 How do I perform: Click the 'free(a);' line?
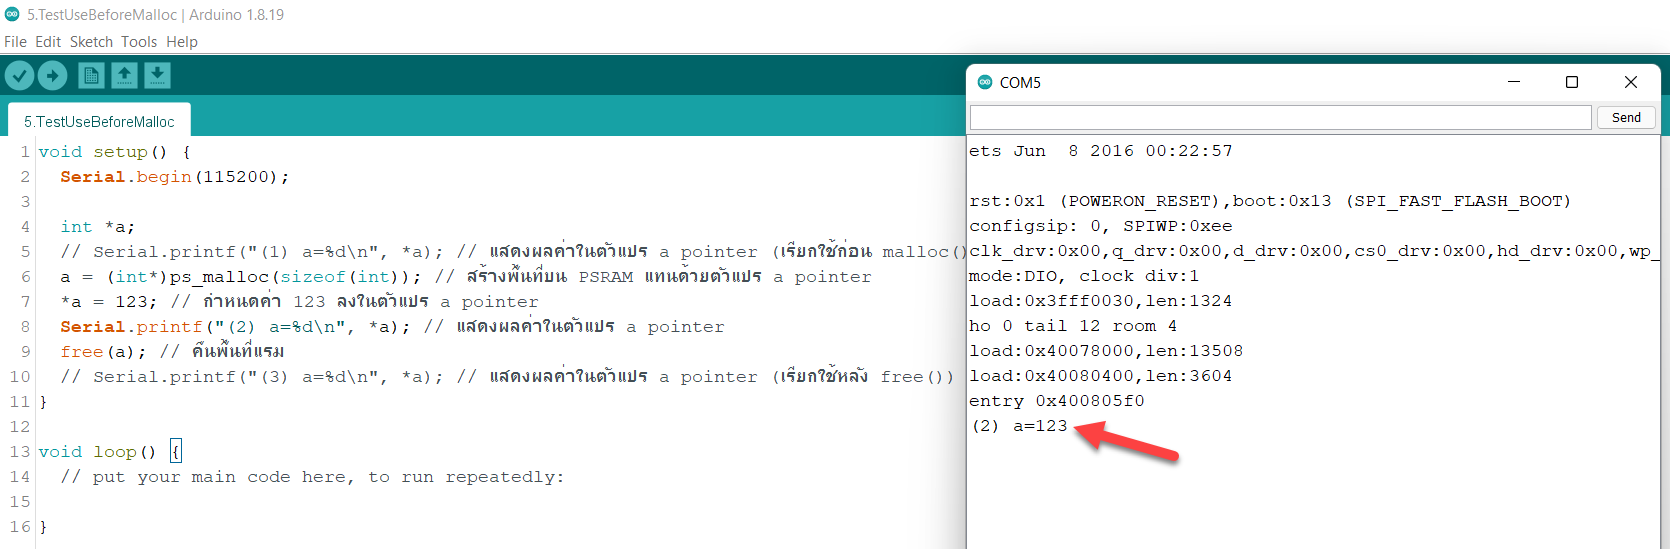172,352
